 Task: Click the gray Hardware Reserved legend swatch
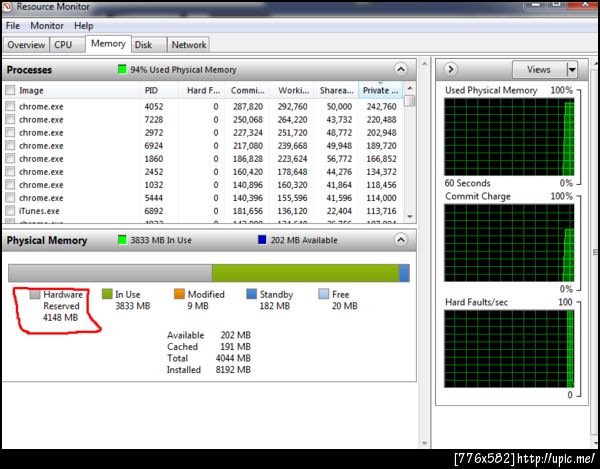click(35, 294)
